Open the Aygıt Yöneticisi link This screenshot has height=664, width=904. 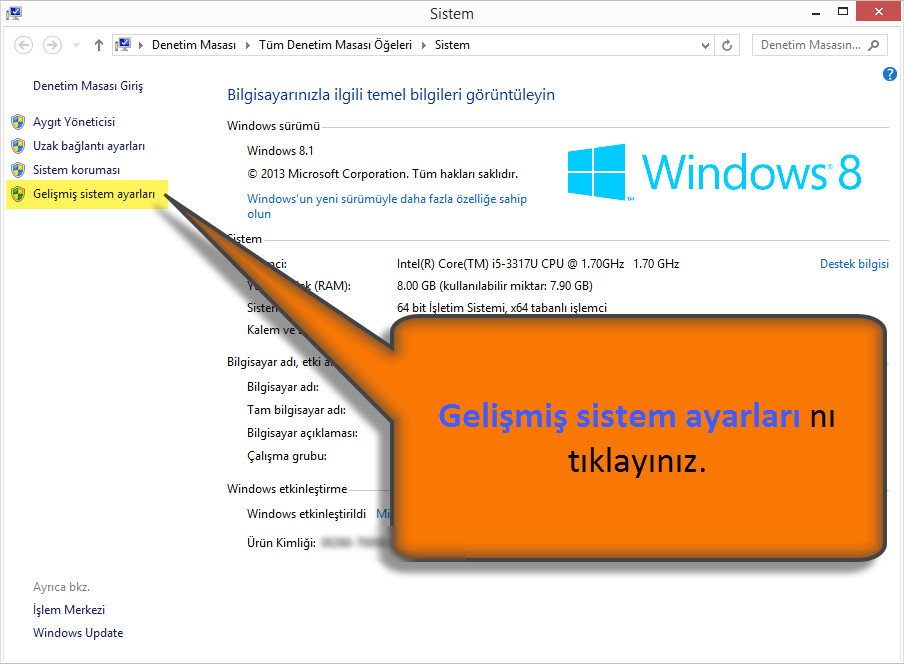pos(74,122)
